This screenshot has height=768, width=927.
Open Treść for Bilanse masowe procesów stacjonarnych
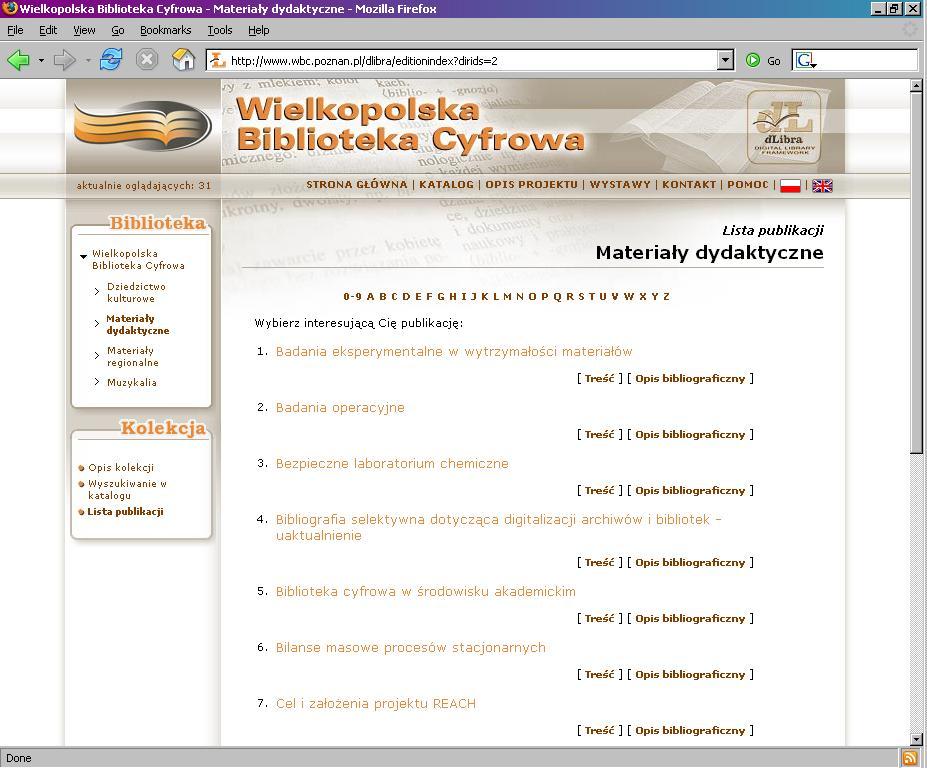(599, 674)
